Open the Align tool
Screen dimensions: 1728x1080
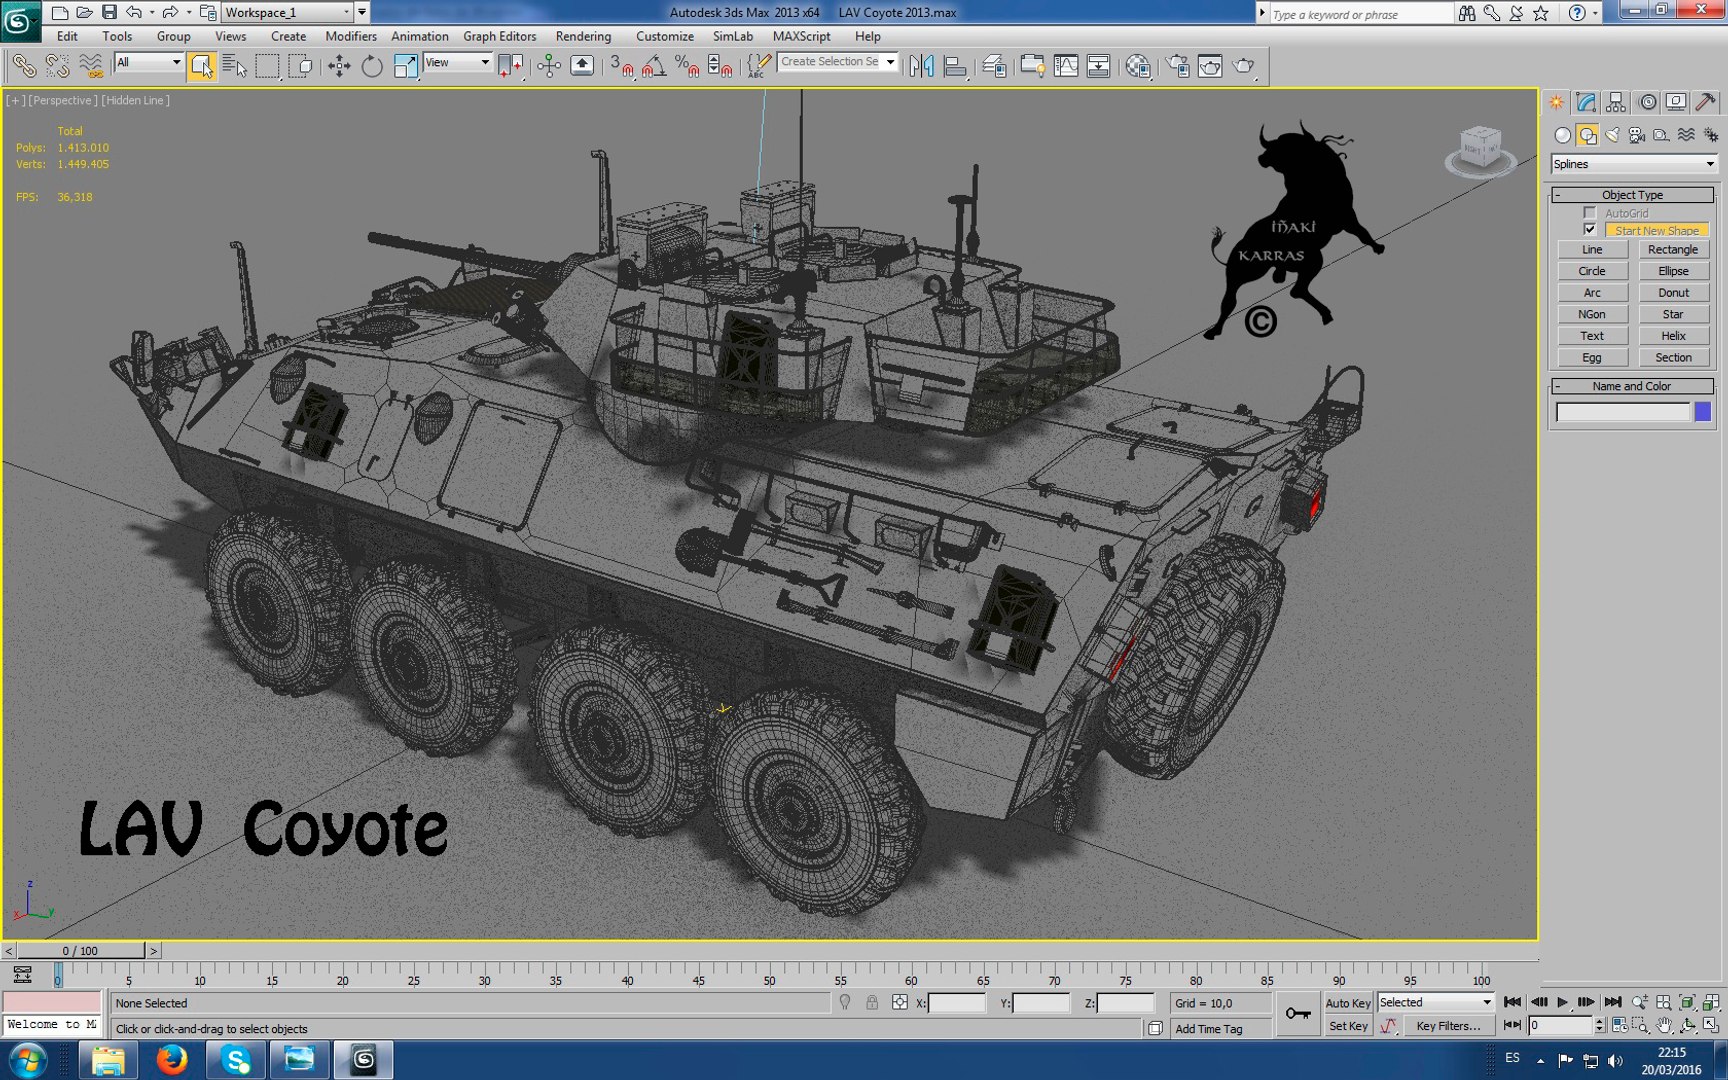(x=955, y=67)
